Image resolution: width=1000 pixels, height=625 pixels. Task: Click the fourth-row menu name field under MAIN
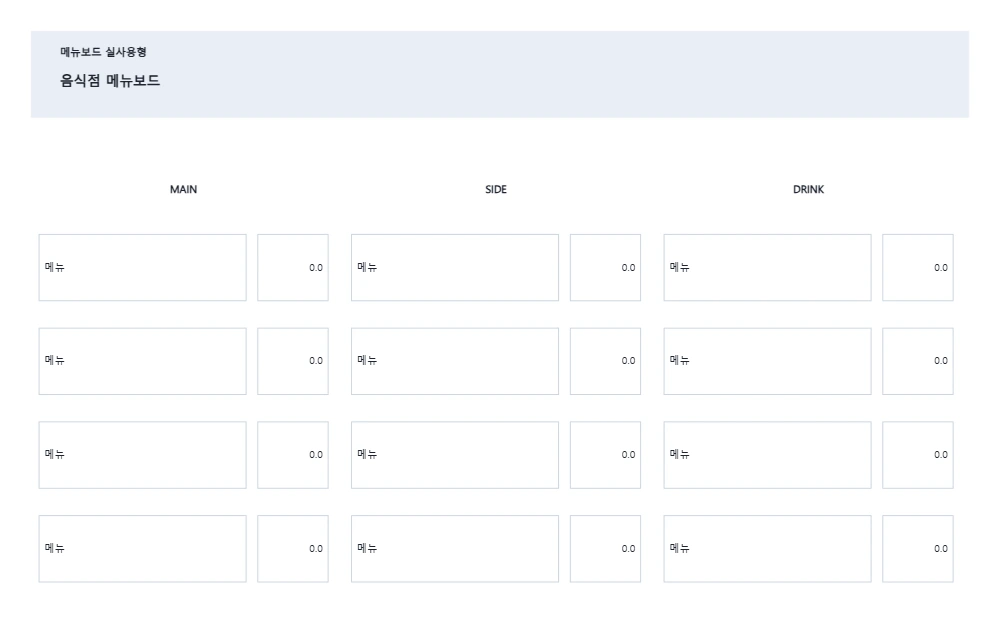tap(142, 548)
